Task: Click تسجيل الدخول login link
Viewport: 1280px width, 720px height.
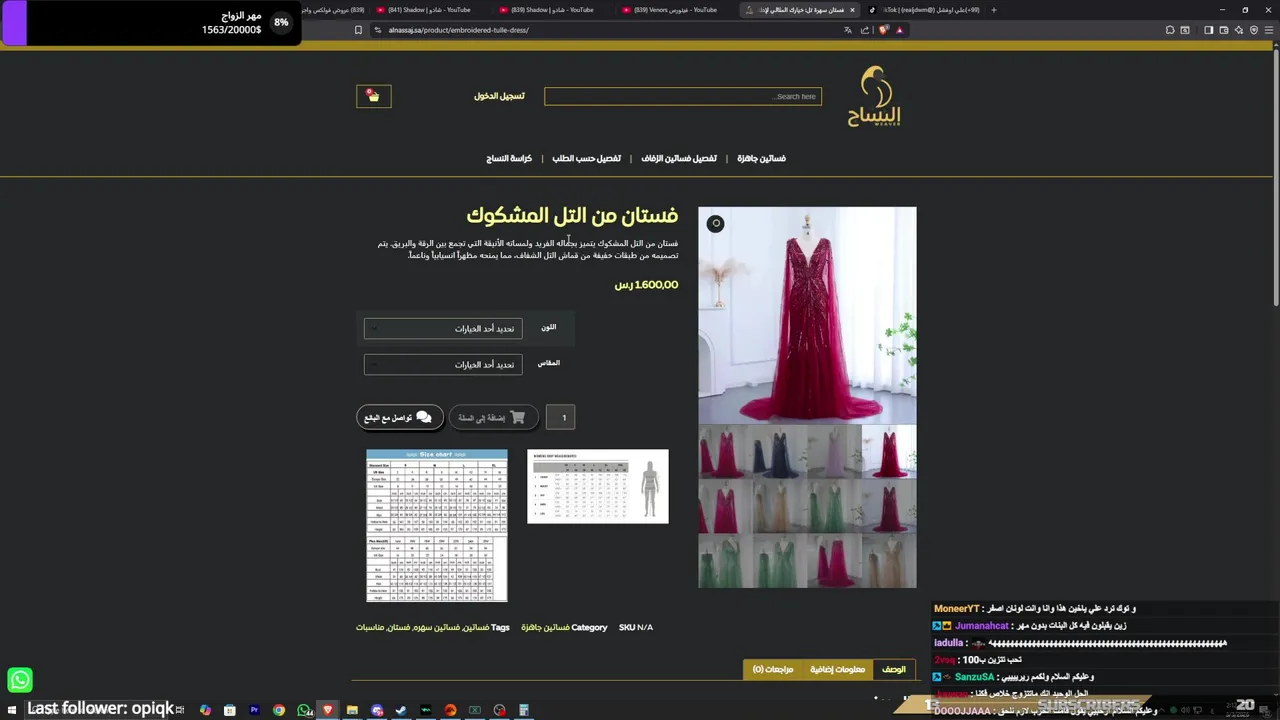Action: 499,96
